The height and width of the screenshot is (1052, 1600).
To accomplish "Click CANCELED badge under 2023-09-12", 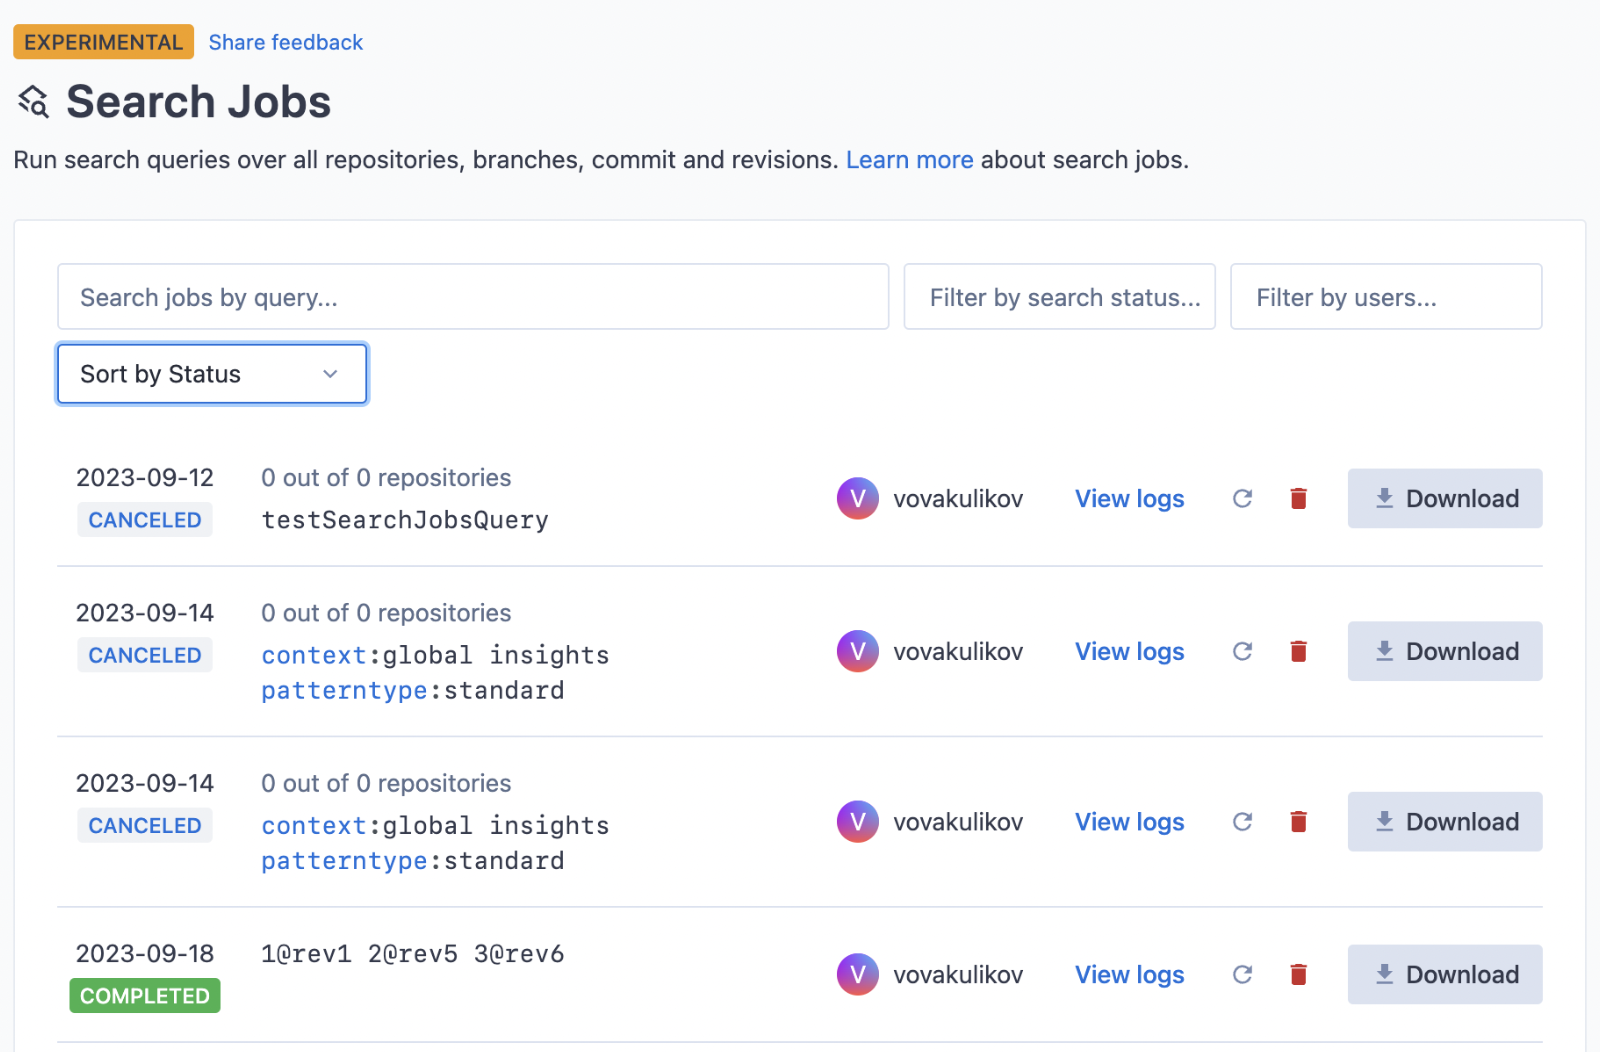I will point(145,520).
